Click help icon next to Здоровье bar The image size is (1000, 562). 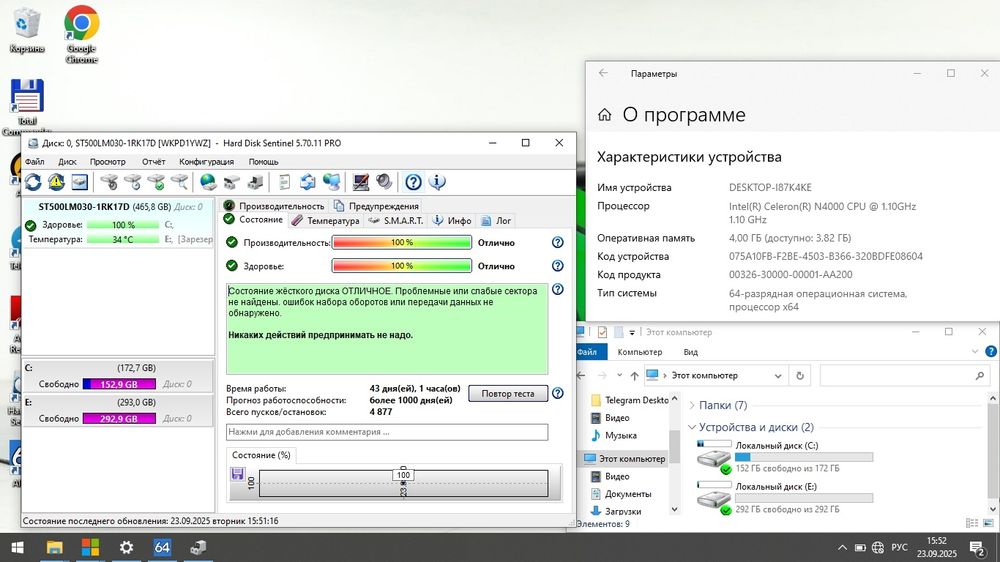tap(557, 266)
